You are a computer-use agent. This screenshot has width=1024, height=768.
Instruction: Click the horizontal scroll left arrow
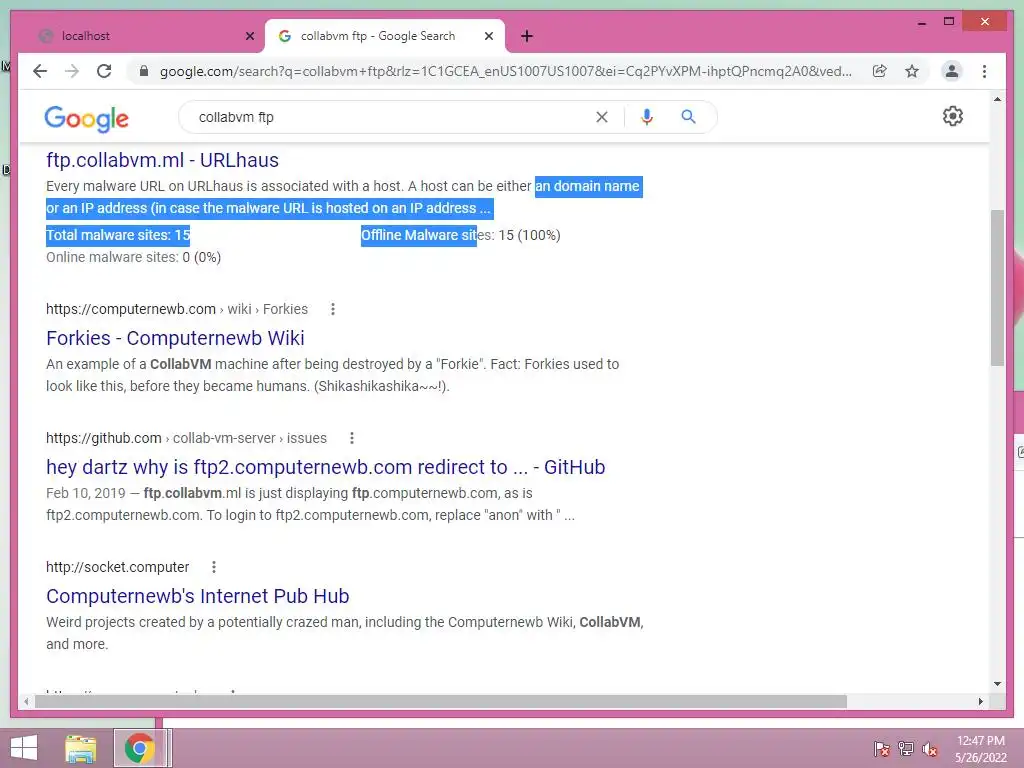(26, 701)
